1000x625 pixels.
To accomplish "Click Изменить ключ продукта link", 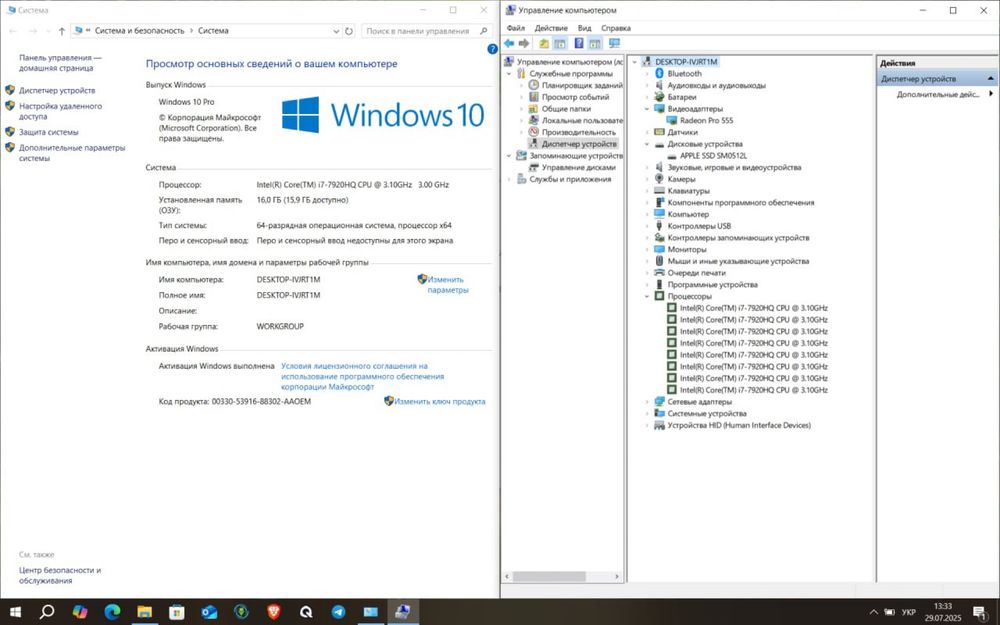I will pyautogui.click(x=439, y=402).
